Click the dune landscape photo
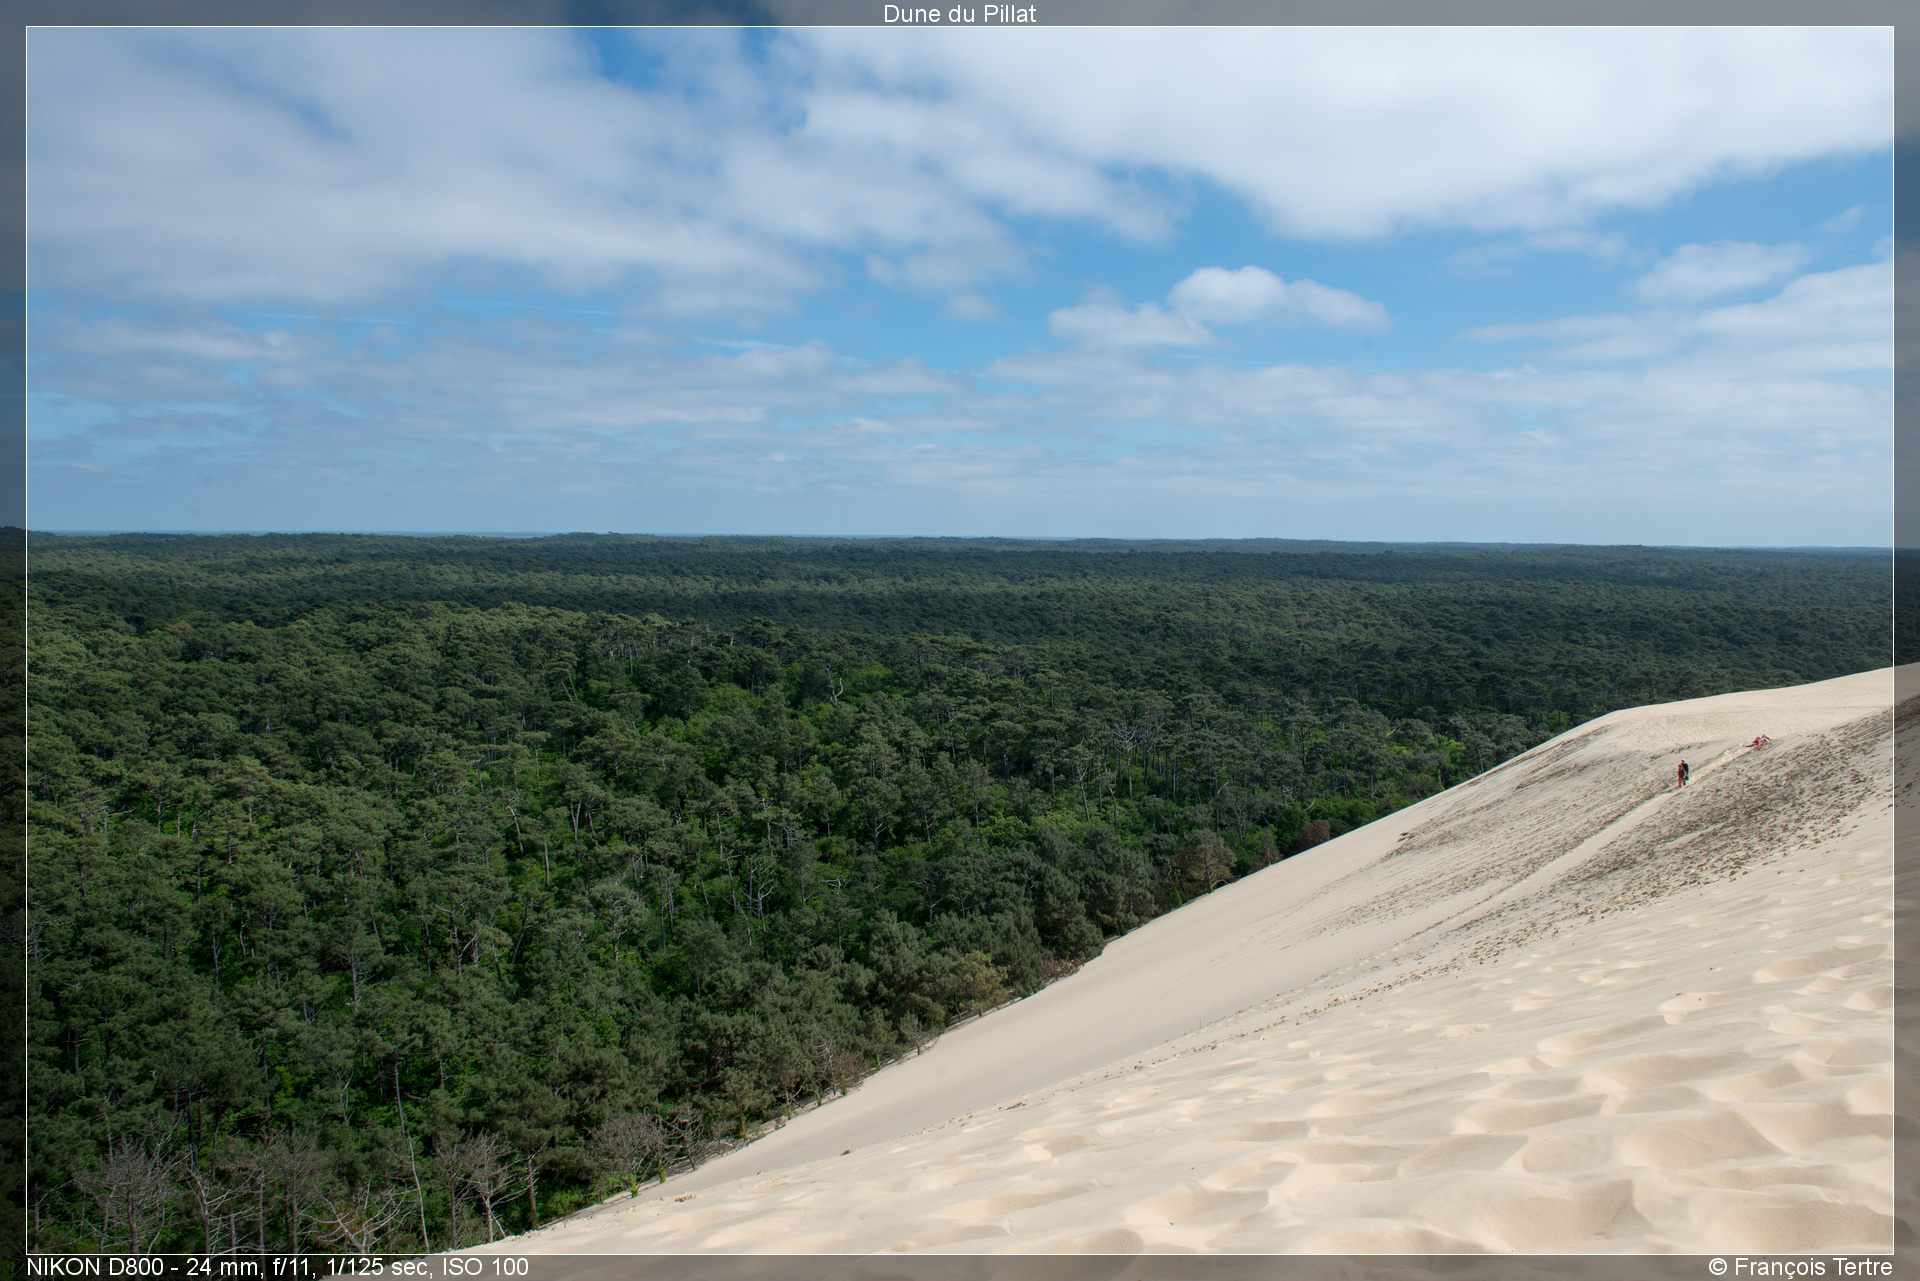This screenshot has height=1281, width=1920. click(960, 640)
